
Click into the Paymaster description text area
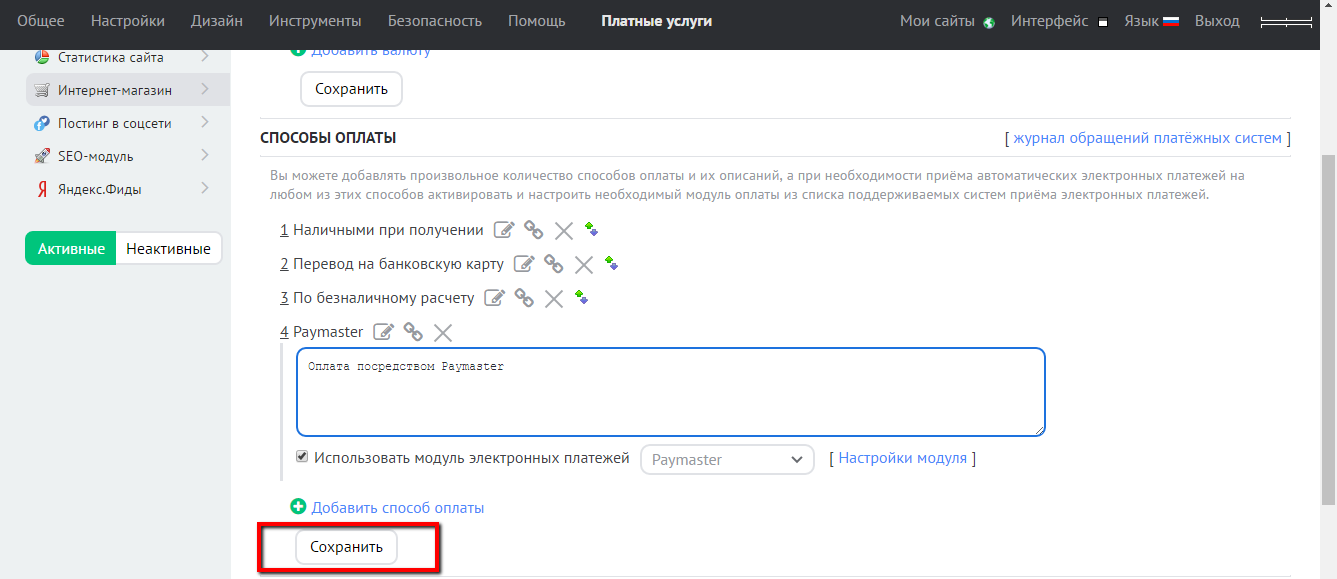[670, 392]
